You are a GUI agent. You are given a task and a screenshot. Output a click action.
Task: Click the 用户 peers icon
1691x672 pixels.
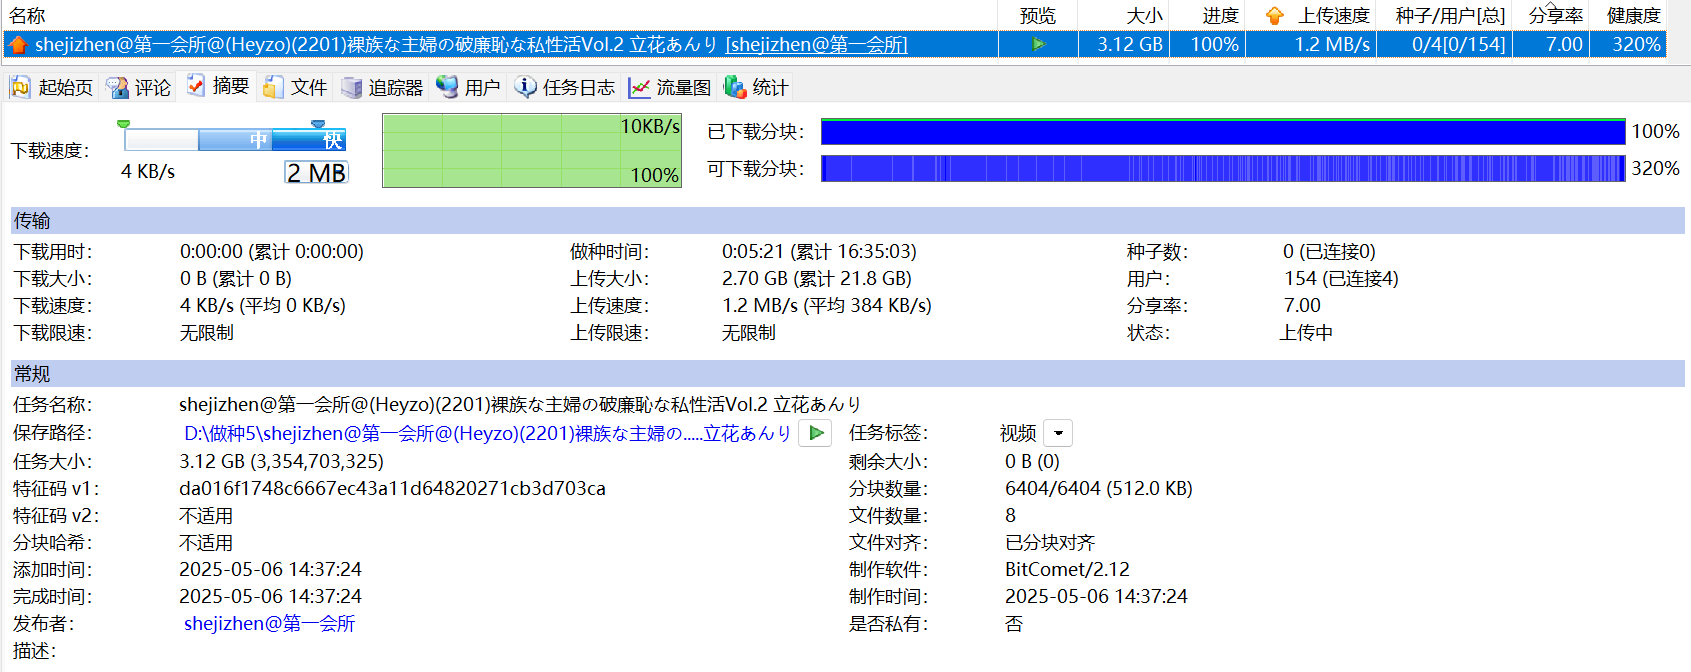(x=447, y=88)
